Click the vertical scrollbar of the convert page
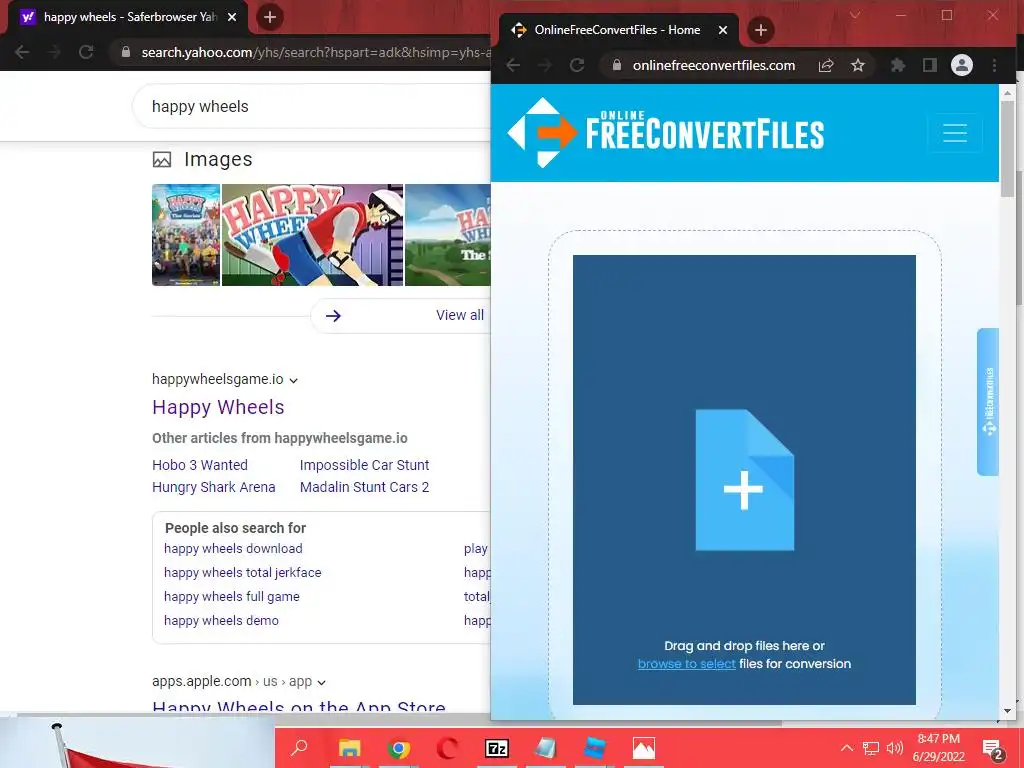Image resolution: width=1024 pixels, height=768 pixels. click(1008, 149)
